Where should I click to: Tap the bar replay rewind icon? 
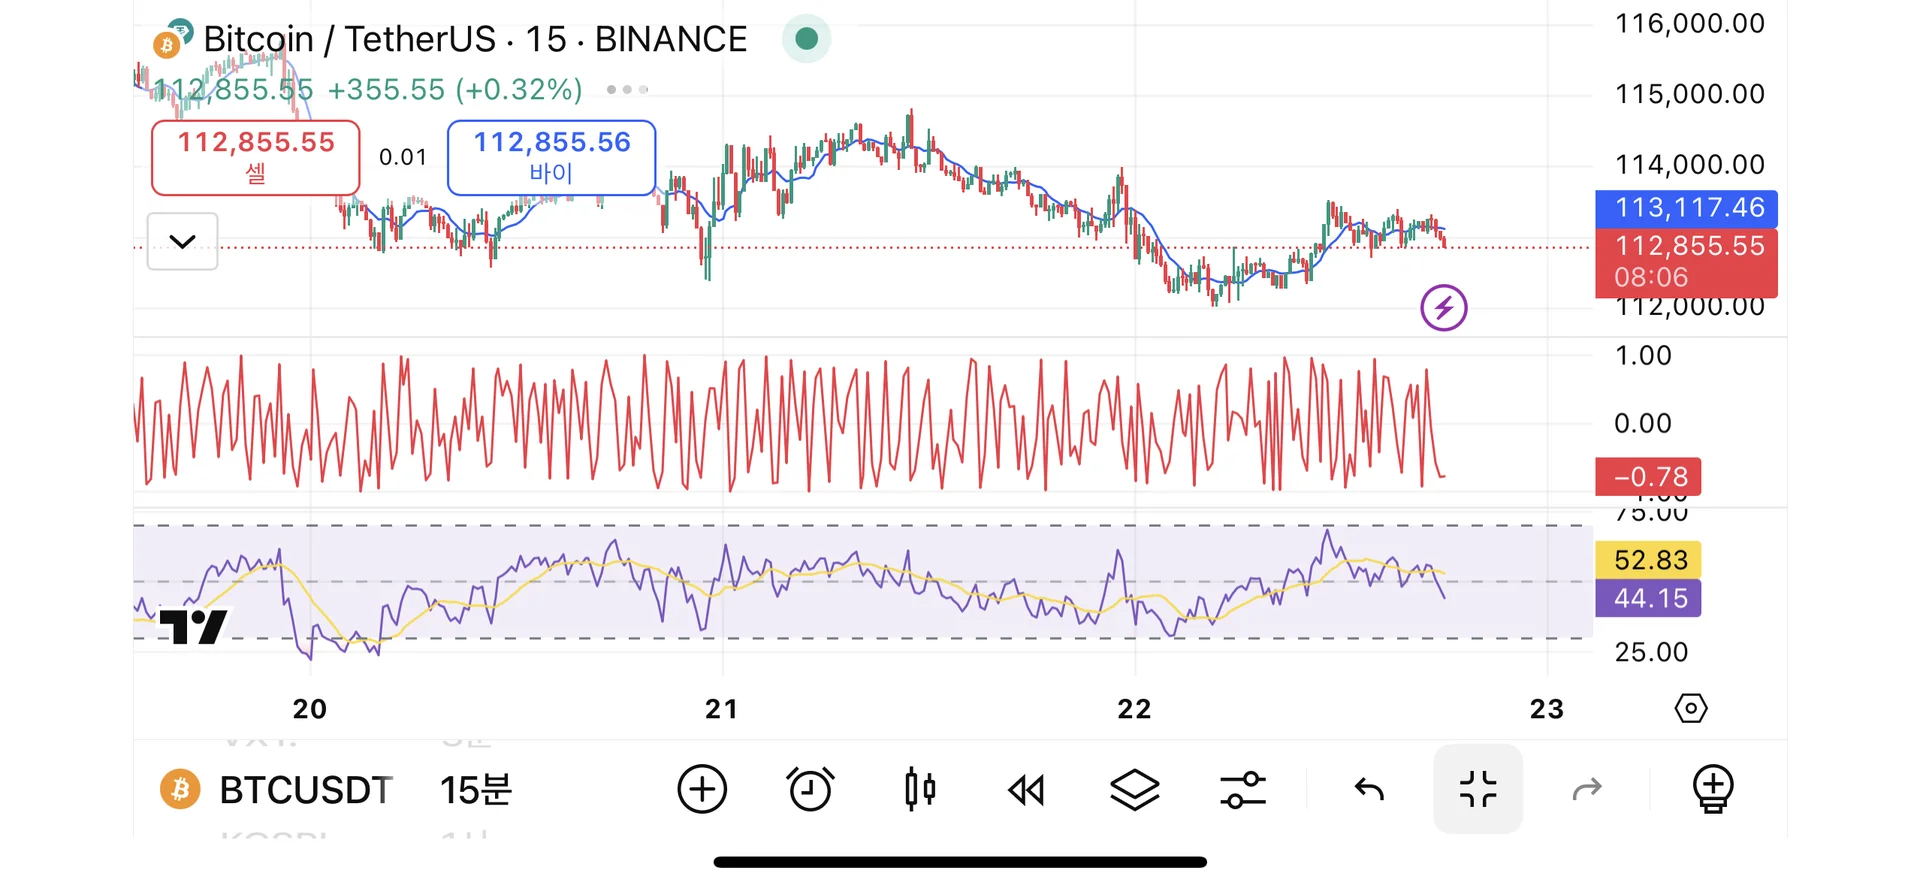[1026, 790]
